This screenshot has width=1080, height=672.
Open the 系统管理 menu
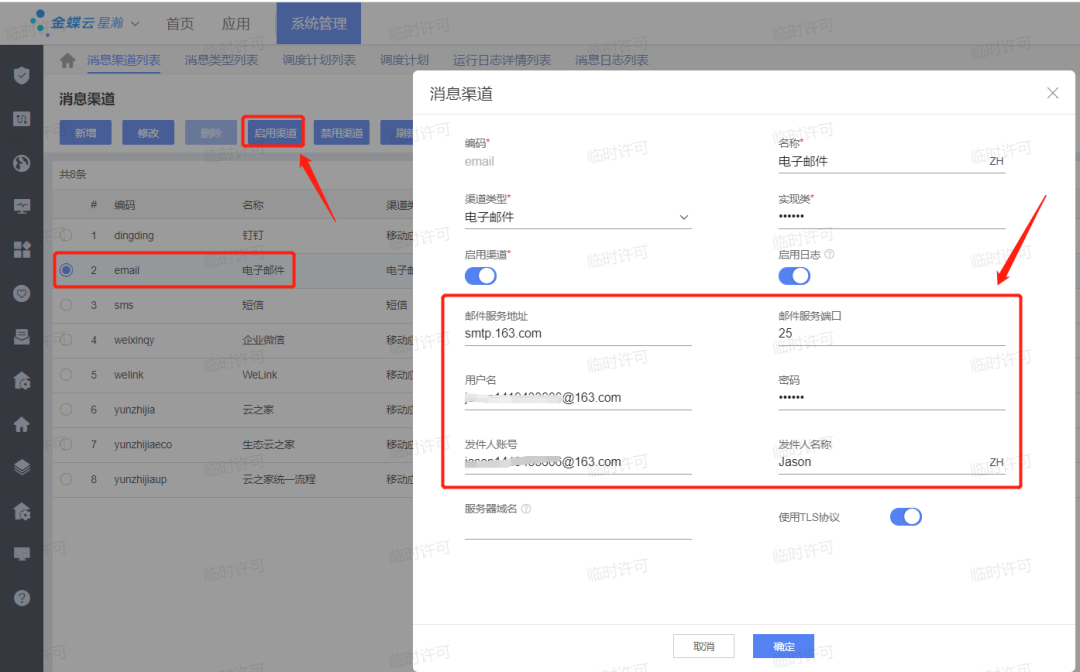318,23
